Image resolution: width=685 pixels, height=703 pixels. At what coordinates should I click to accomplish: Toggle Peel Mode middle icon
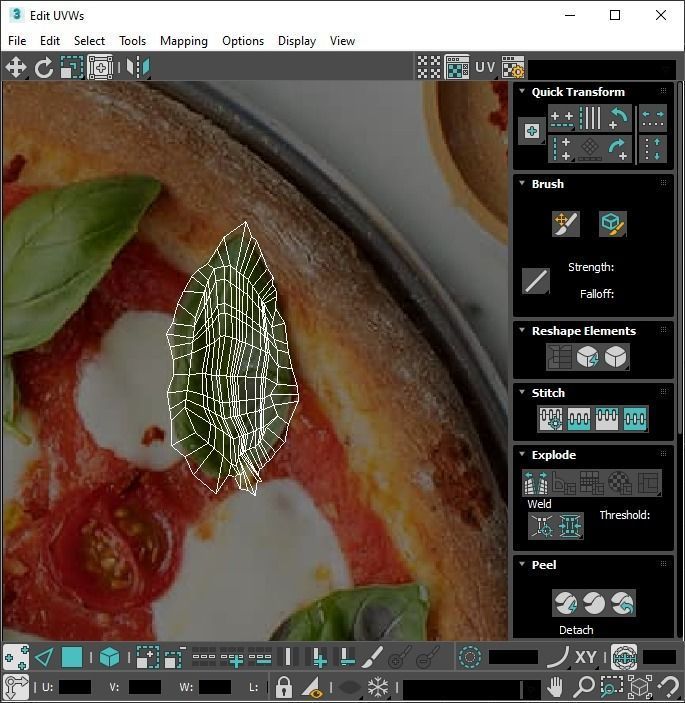point(594,603)
